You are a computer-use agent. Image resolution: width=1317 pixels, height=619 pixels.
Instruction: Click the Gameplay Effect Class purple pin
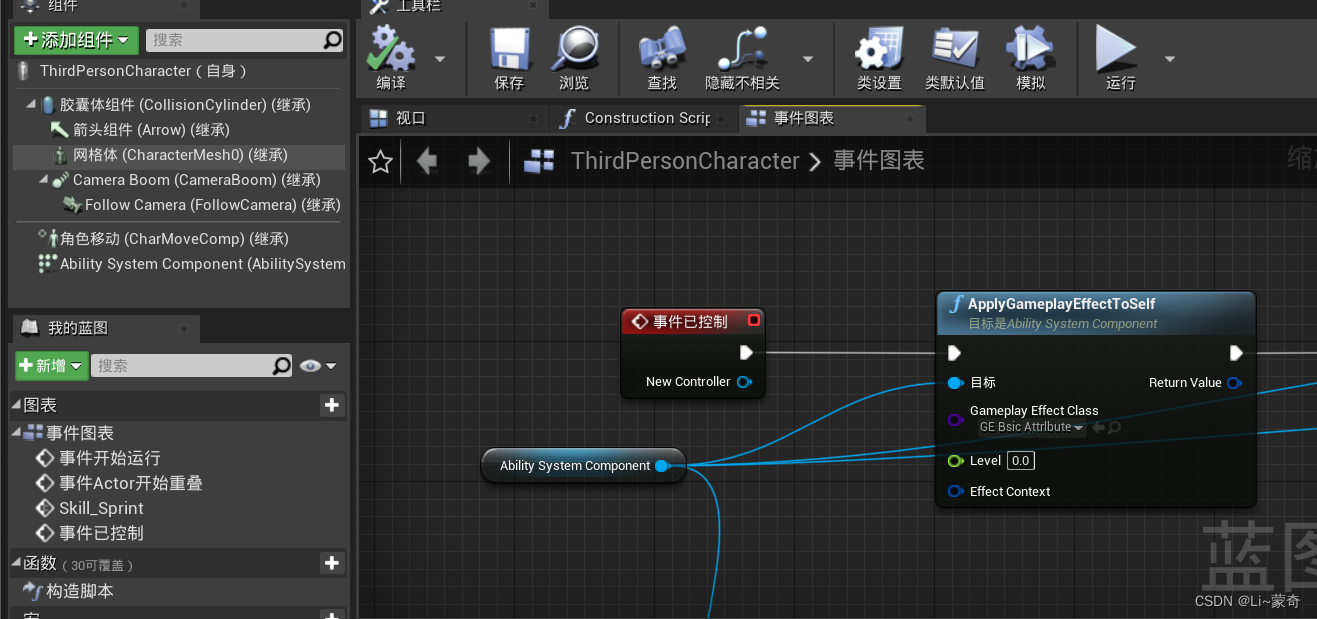[x=954, y=419]
